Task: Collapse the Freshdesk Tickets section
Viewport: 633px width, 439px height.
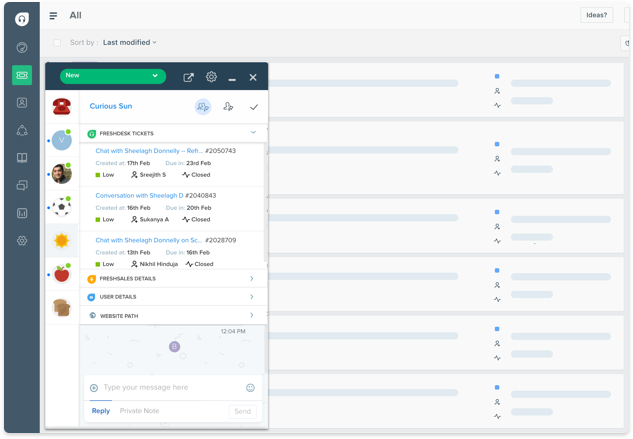Action: pos(252,132)
